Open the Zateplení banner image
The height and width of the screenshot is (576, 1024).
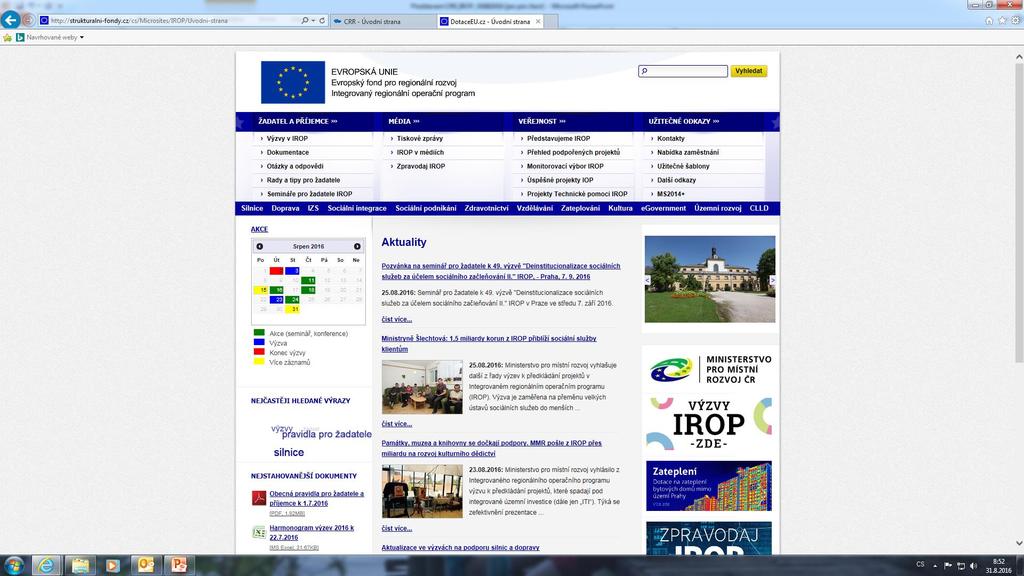point(709,486)
